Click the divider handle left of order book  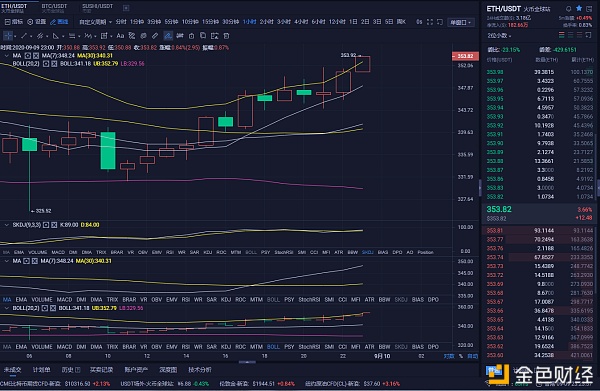480,188
